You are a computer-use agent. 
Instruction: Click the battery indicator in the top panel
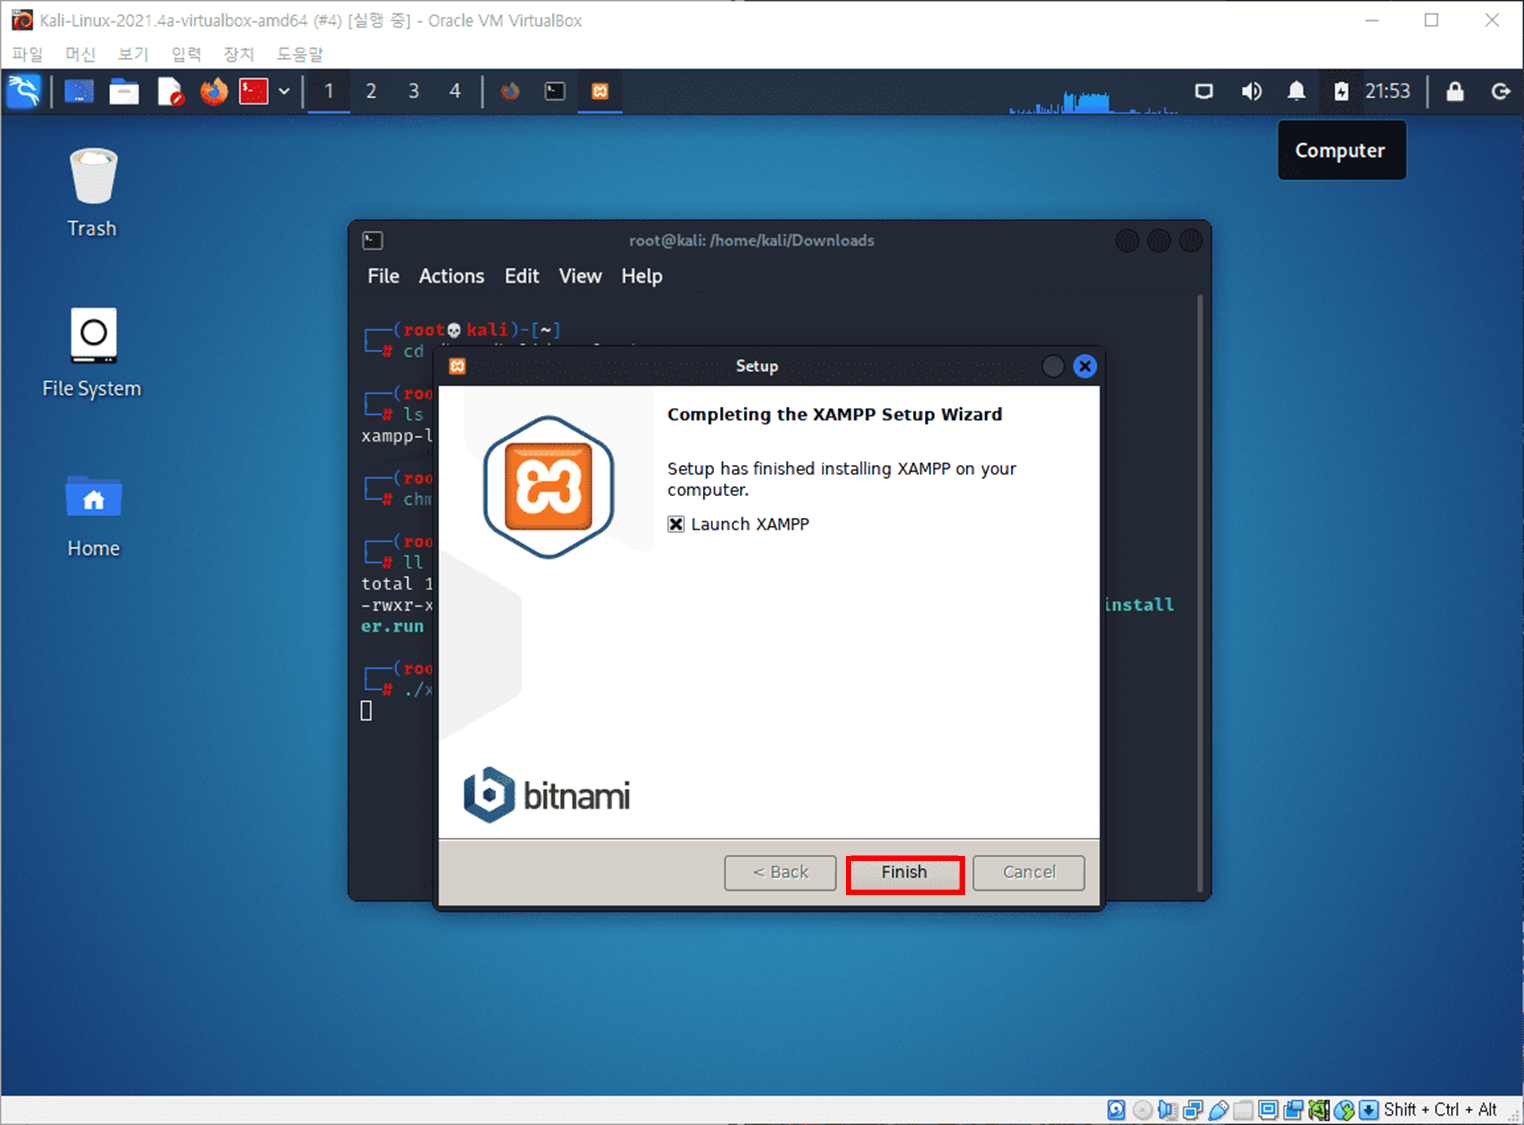coord(1341,91)
